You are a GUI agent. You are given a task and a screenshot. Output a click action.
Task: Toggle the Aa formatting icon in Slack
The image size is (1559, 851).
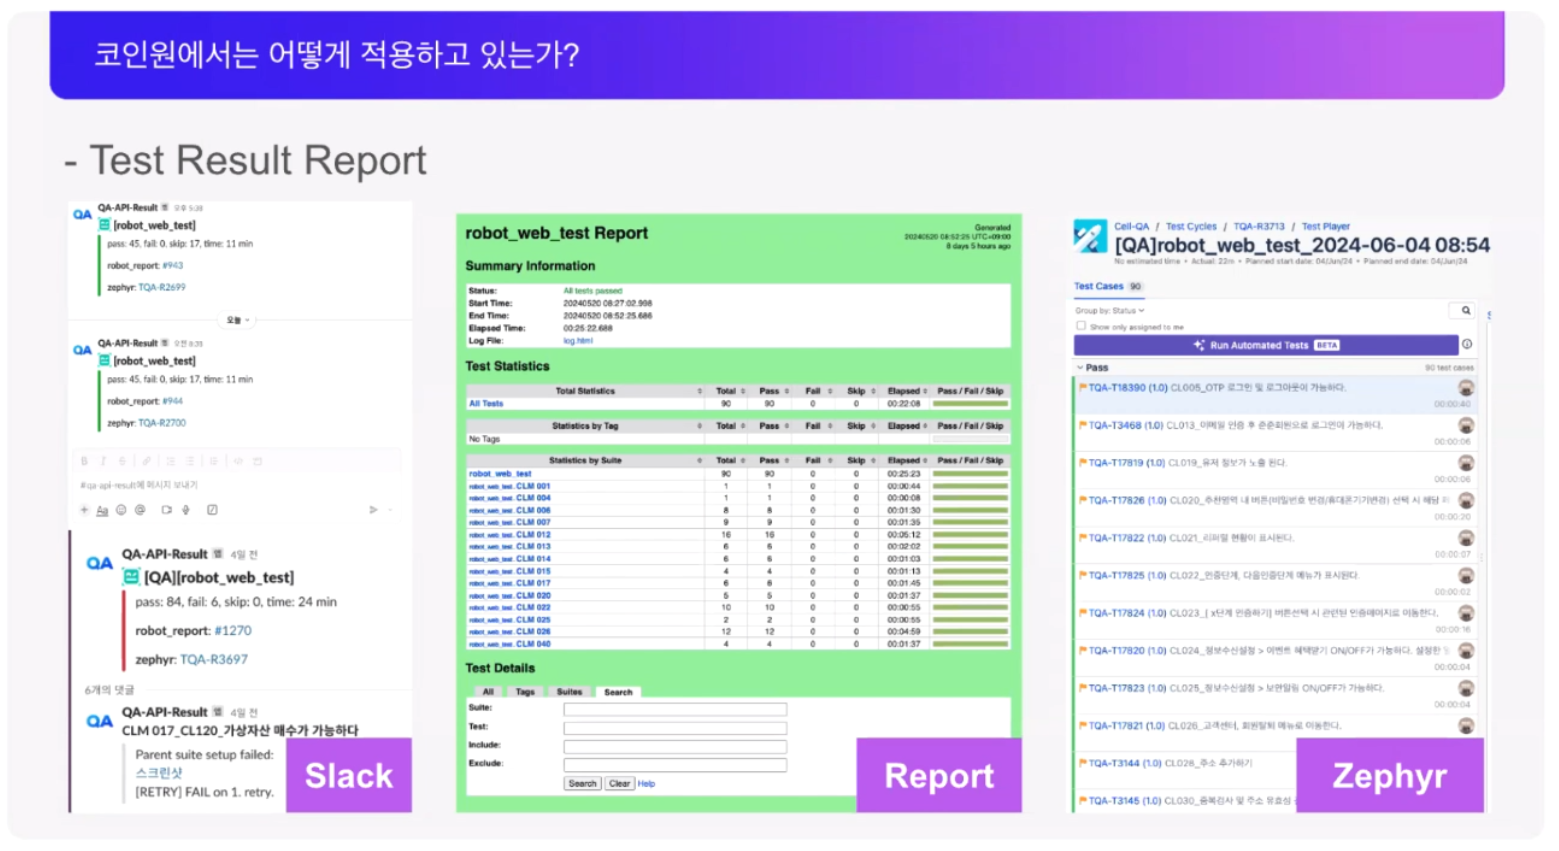coord(102,510)
